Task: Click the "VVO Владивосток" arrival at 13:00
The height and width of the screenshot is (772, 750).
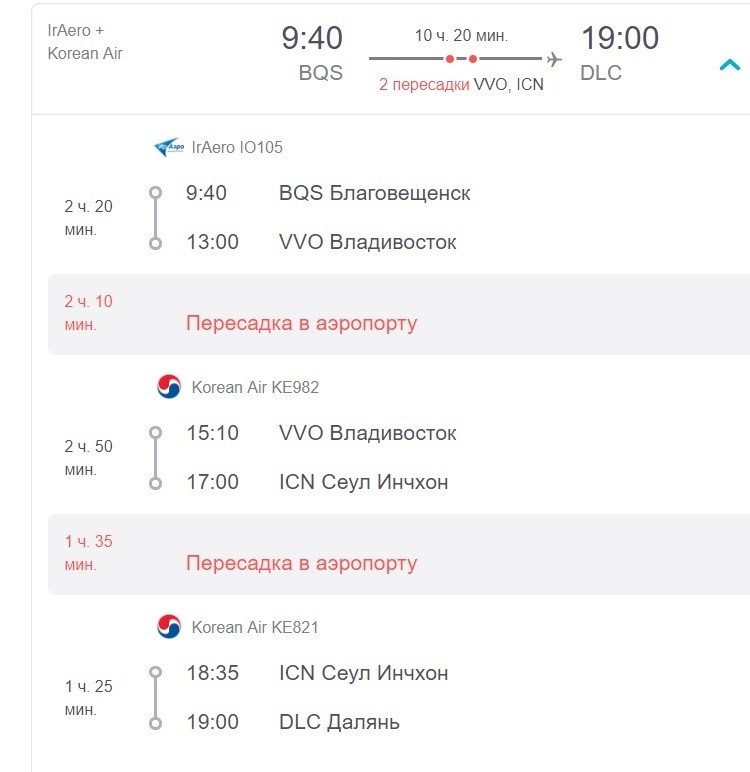Action: (367, 242)
